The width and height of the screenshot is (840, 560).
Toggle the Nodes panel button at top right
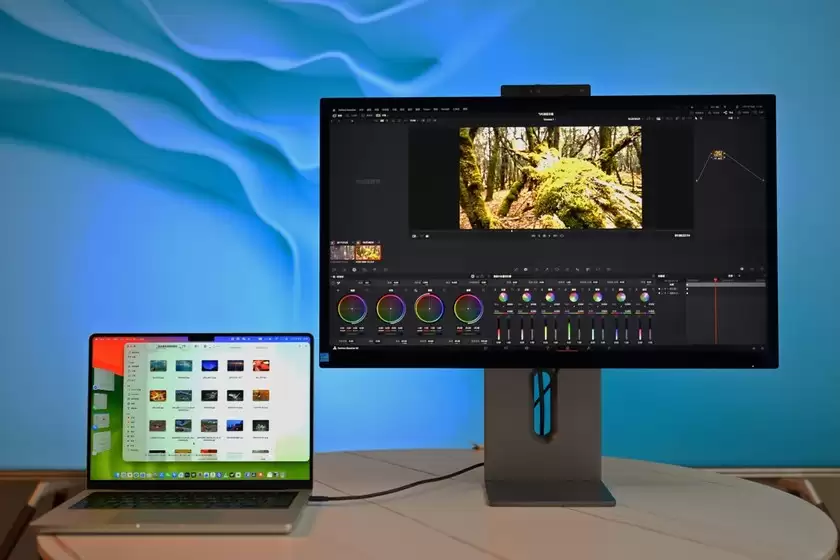click(x=729, y=113)
